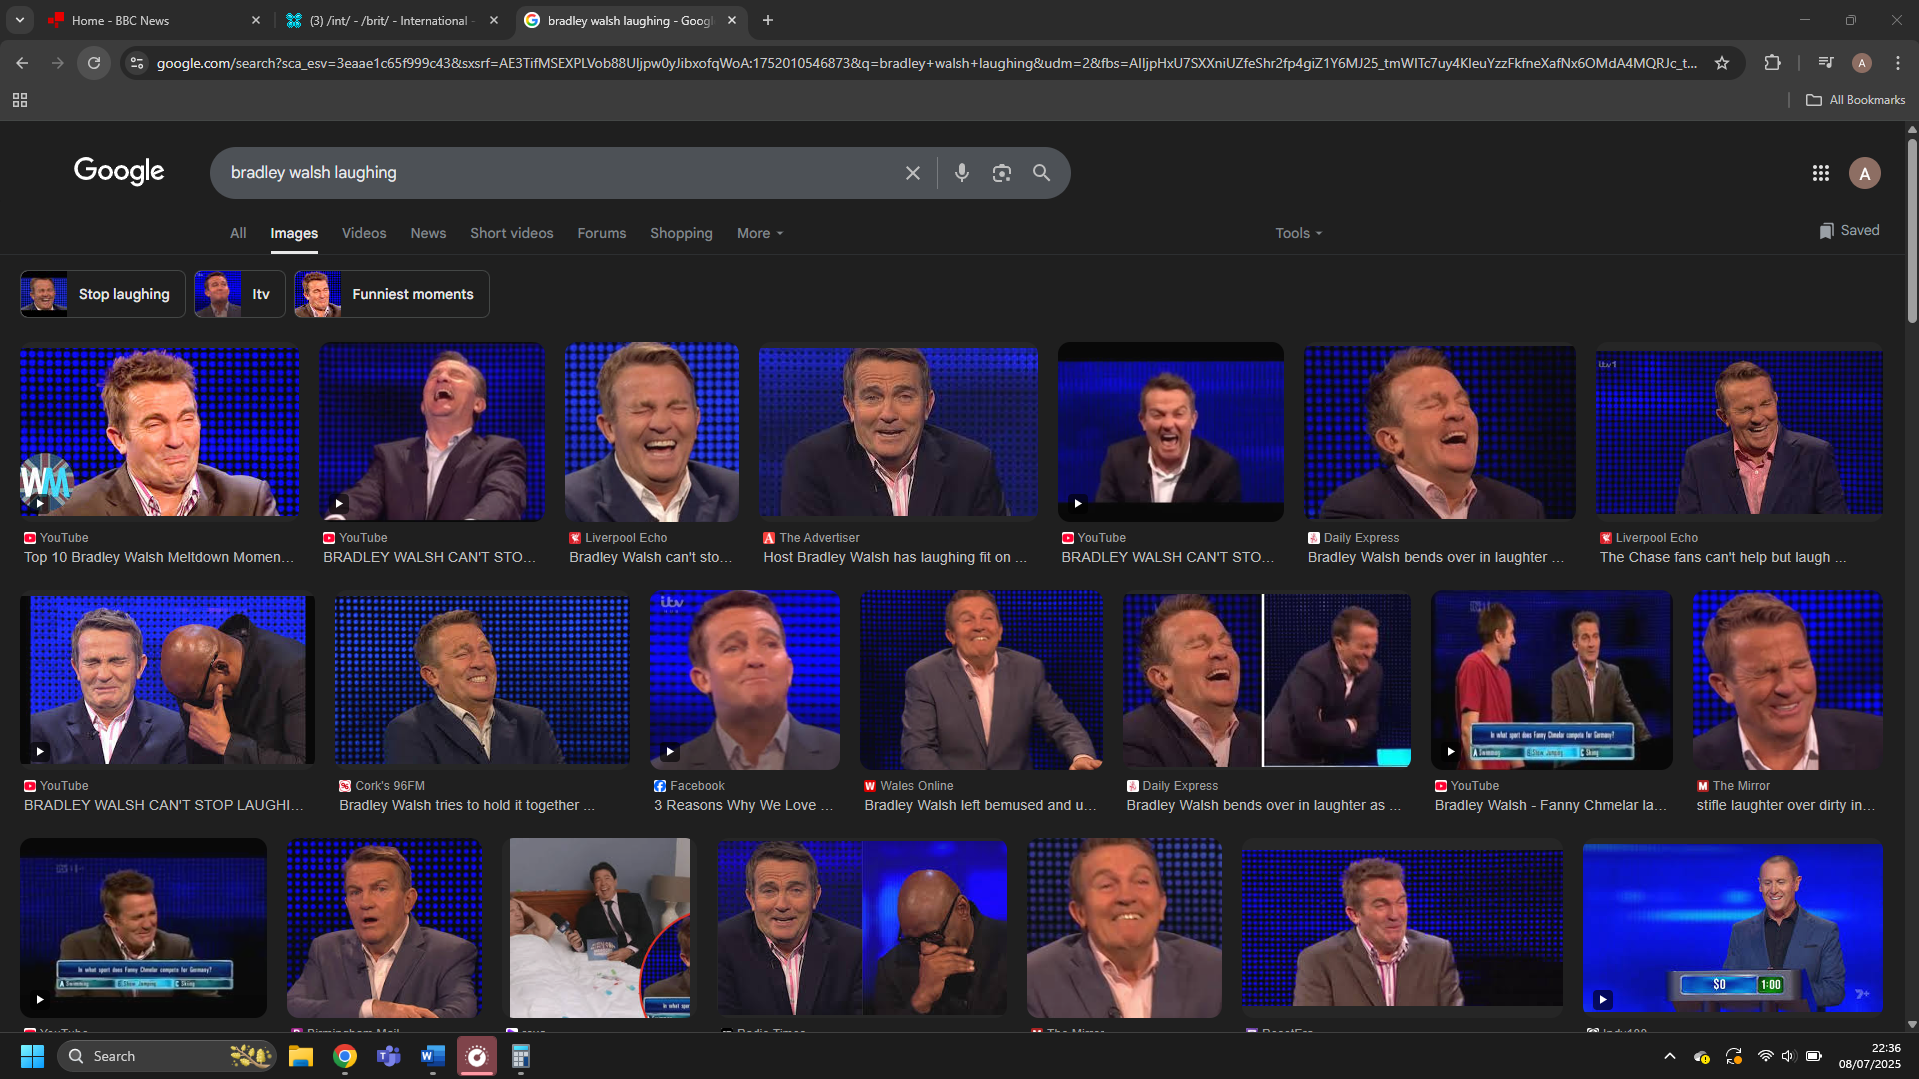Reload the current page

[94, 63]
